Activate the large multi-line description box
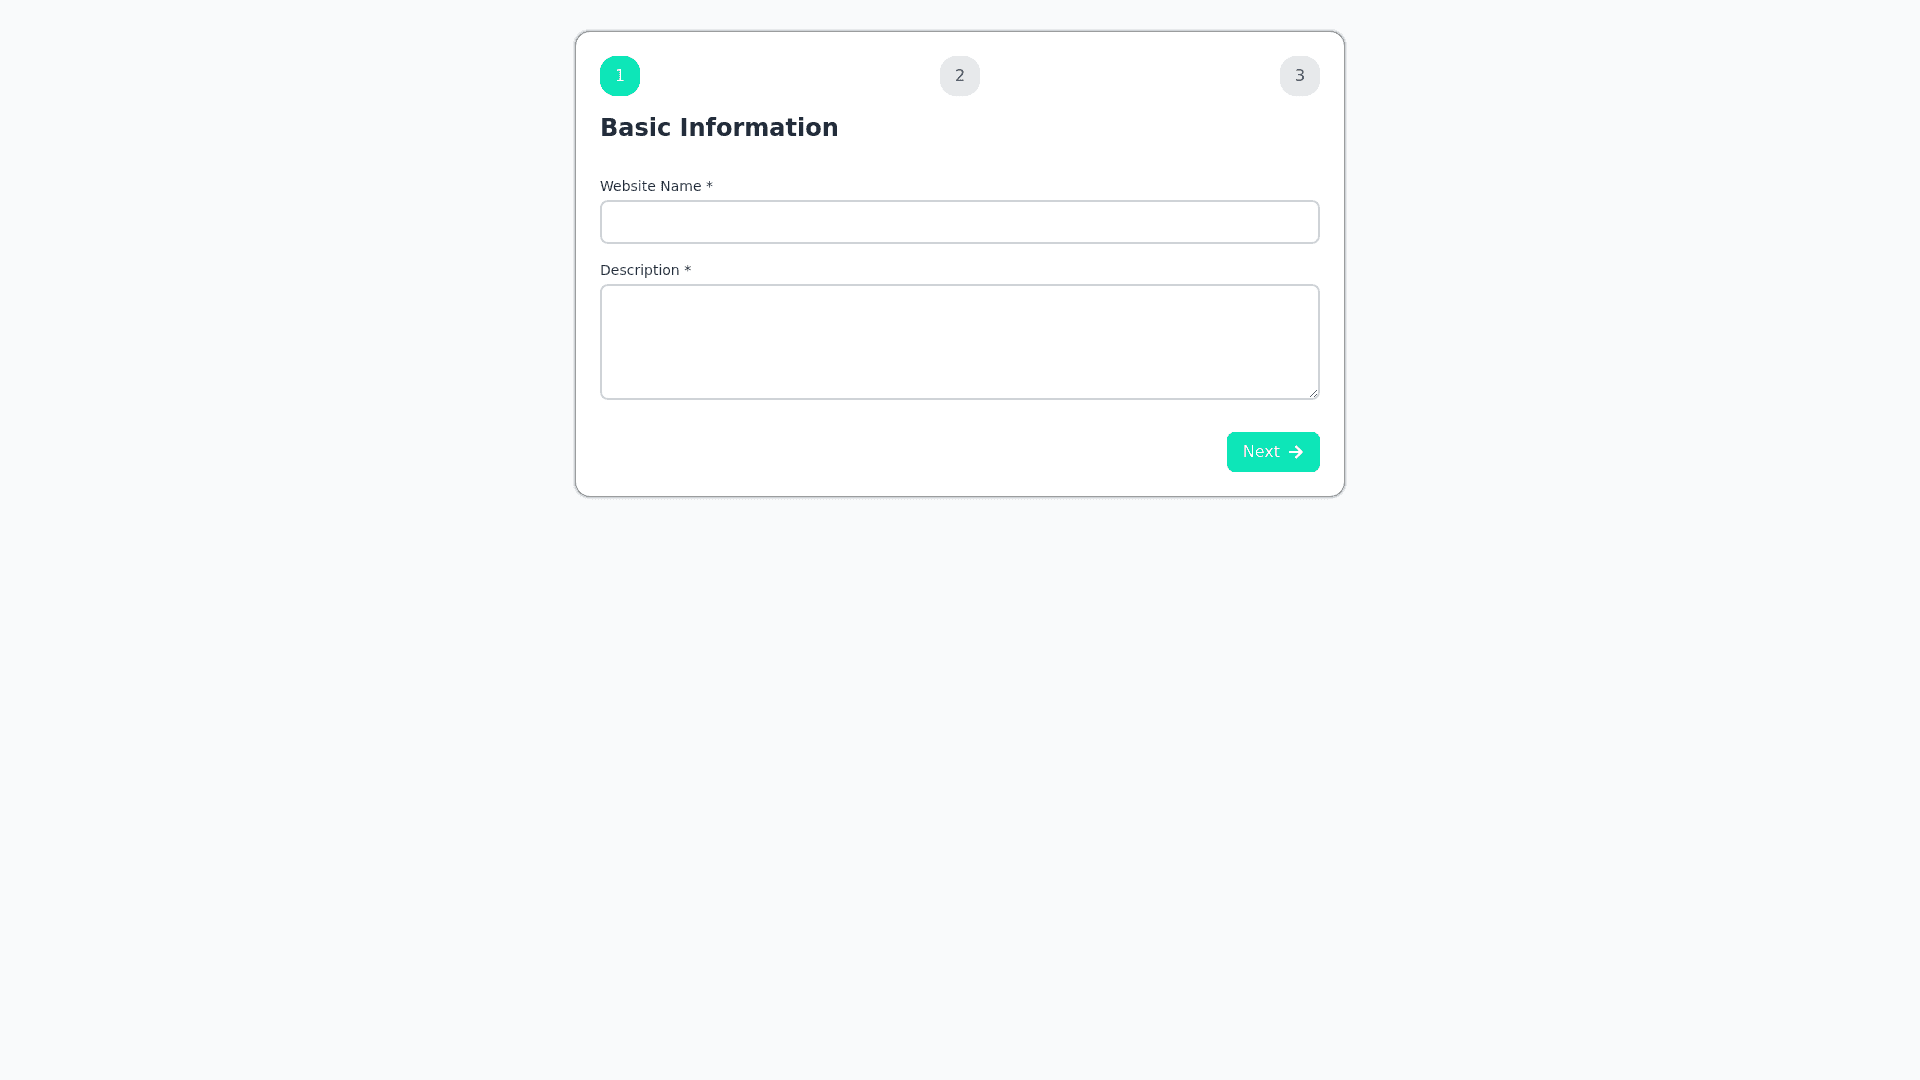The width and height of the screenshot is (1920, 1080). 960,342
